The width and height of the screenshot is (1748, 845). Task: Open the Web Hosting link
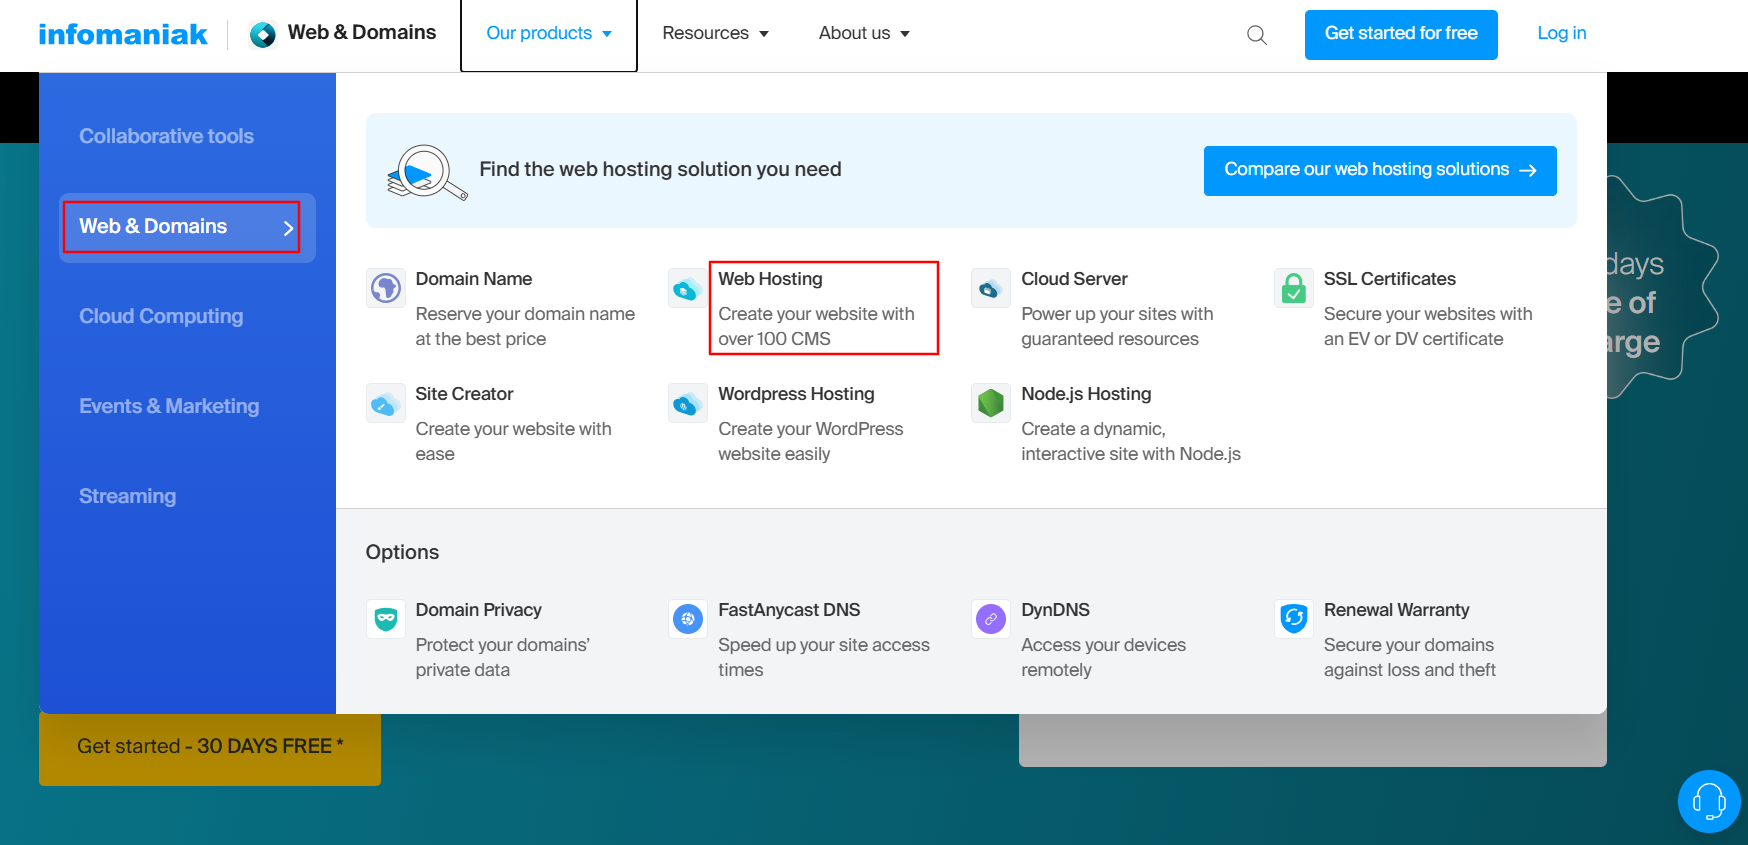click(770, 279)
